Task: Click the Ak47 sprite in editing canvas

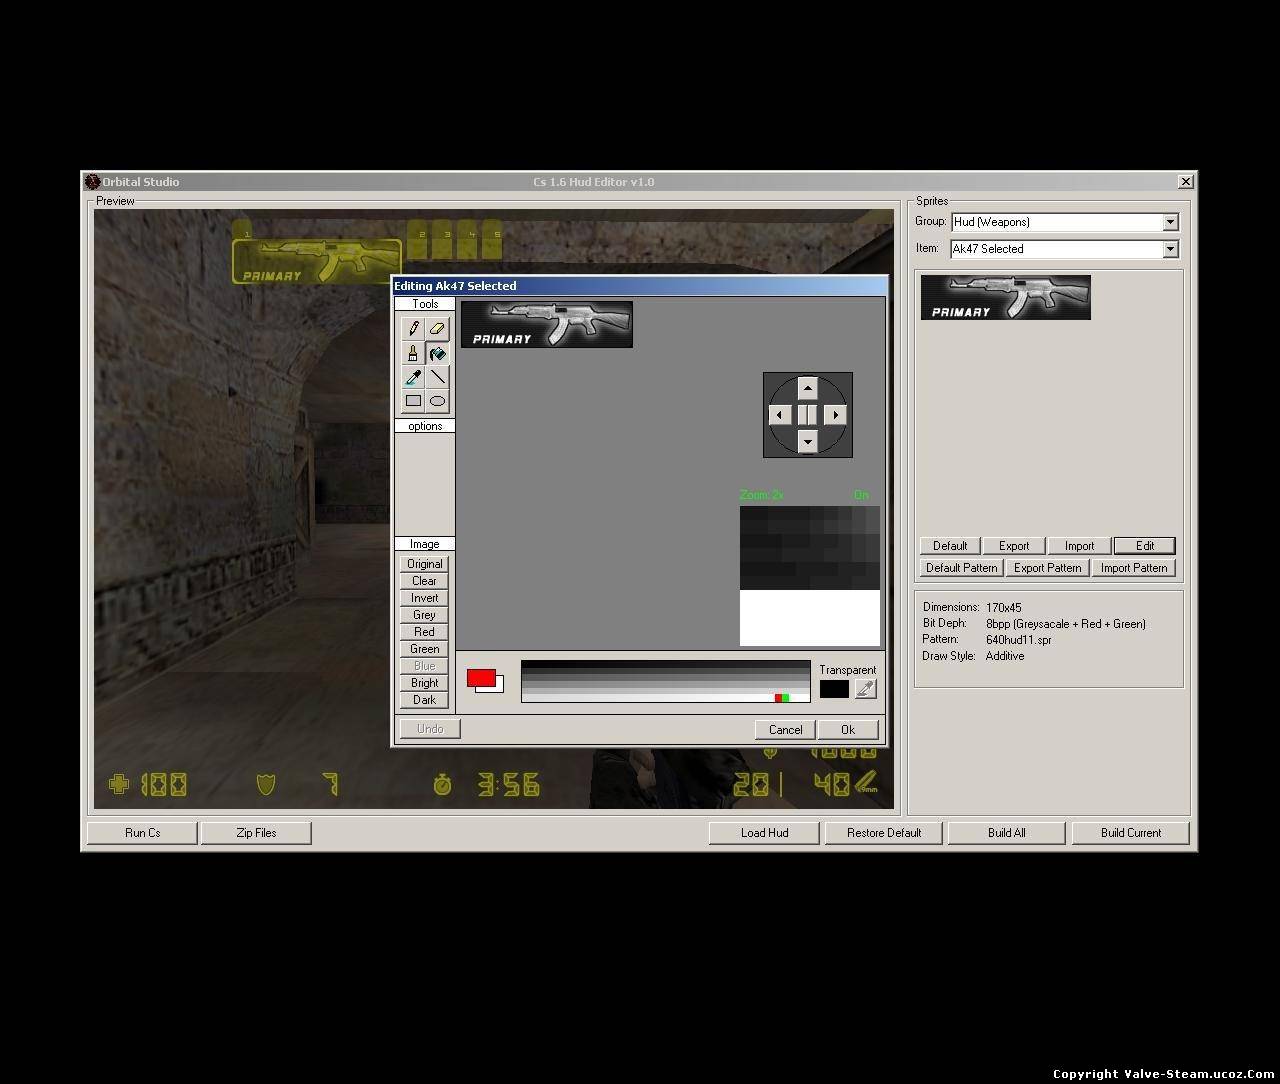Action: 547,325
